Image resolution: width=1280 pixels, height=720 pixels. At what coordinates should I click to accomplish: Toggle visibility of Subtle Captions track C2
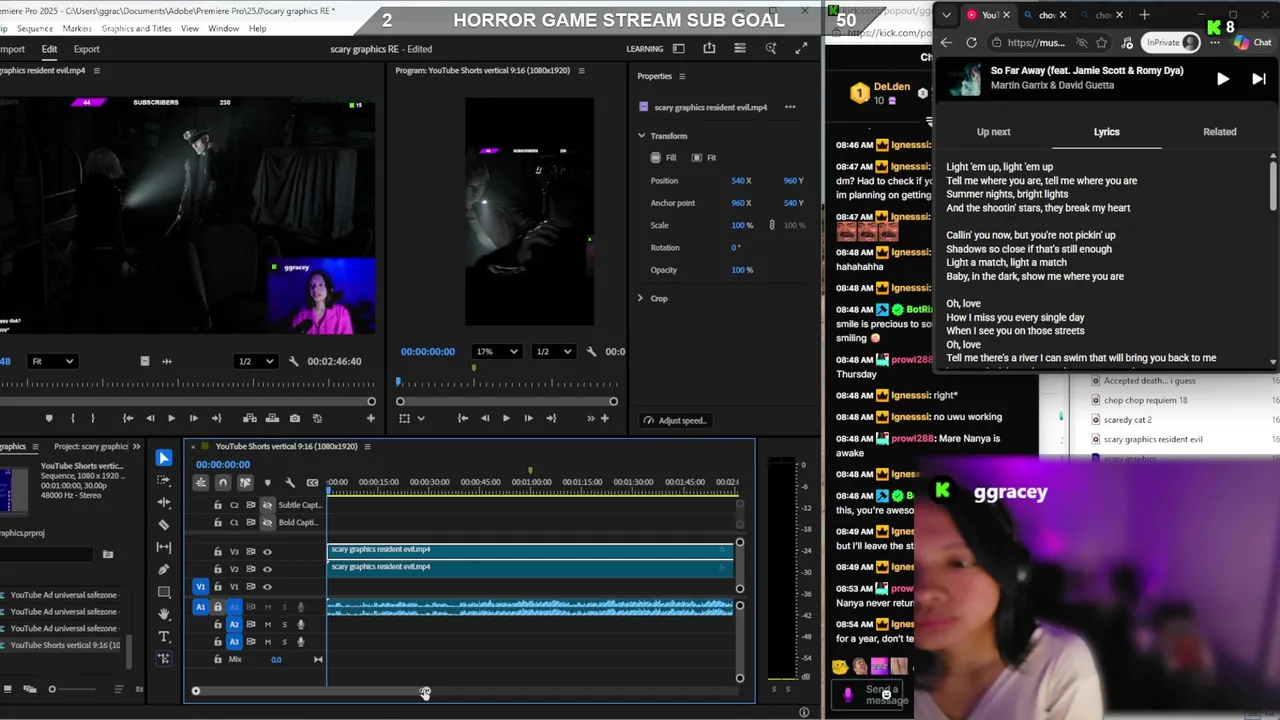point(267,505)
